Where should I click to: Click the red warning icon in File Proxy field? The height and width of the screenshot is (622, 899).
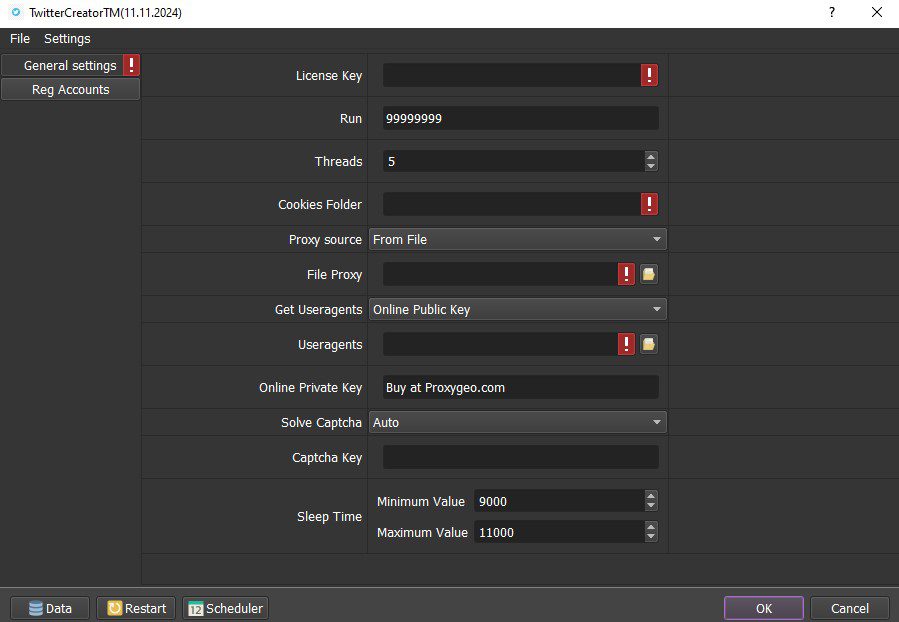pos(627,274)
